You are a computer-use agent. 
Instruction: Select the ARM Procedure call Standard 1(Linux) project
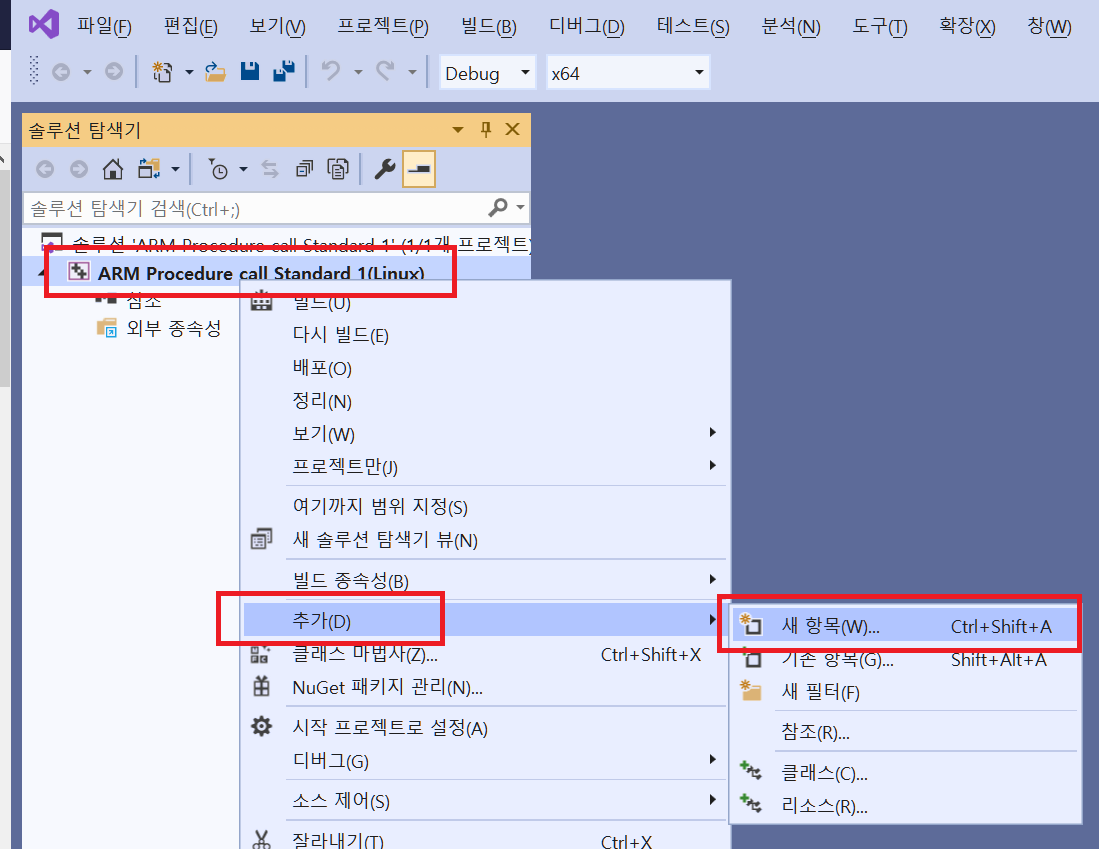coord(261,273)
